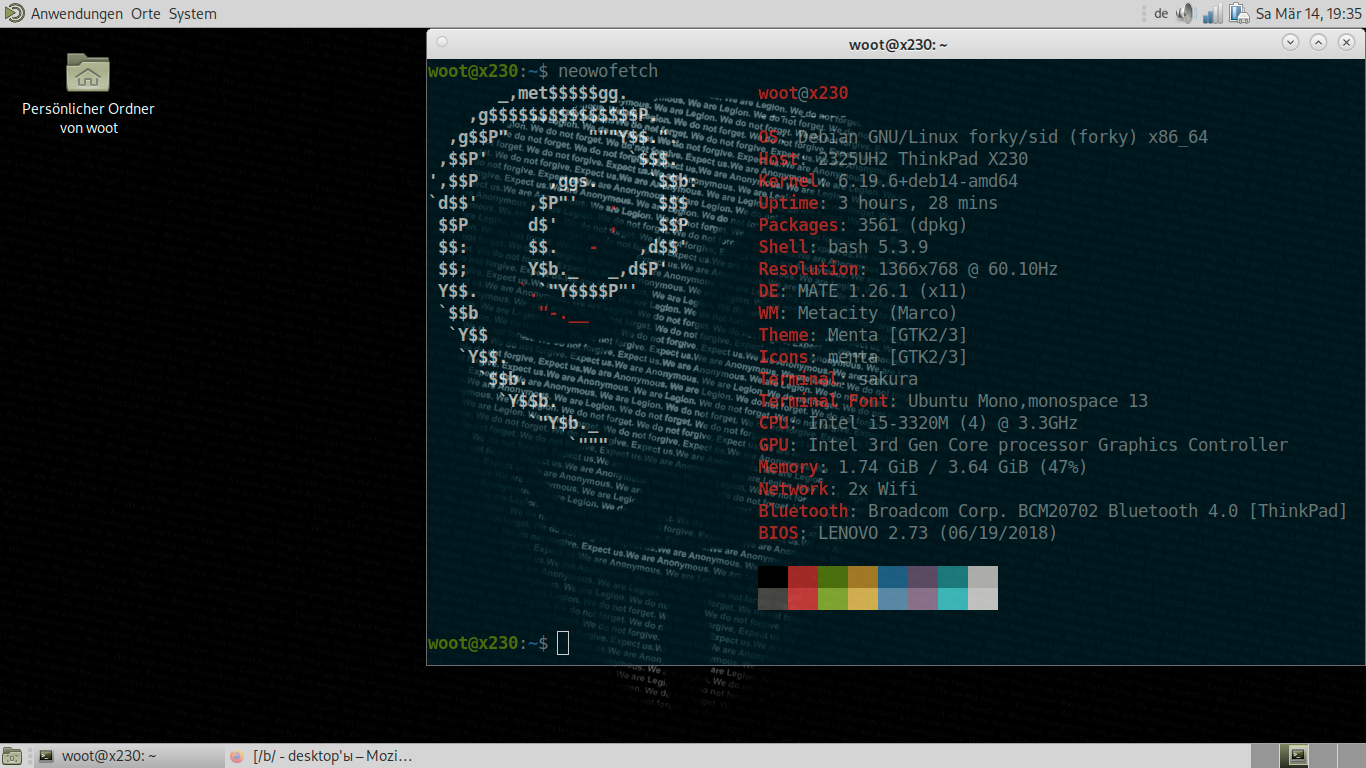Click the cursor at the bottom terminal prompt
Viewport: 1366px width, 768px height.
point(563,643)
